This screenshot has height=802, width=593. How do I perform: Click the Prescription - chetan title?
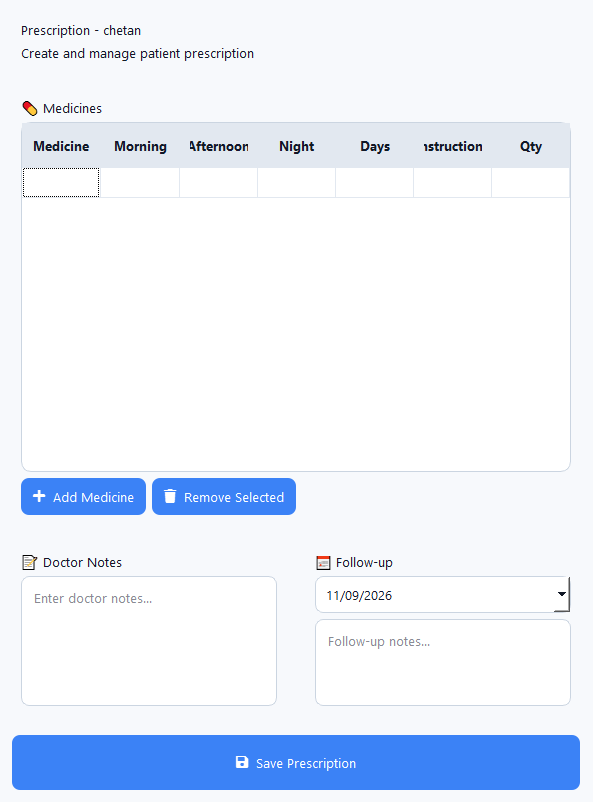pos(81,31)
